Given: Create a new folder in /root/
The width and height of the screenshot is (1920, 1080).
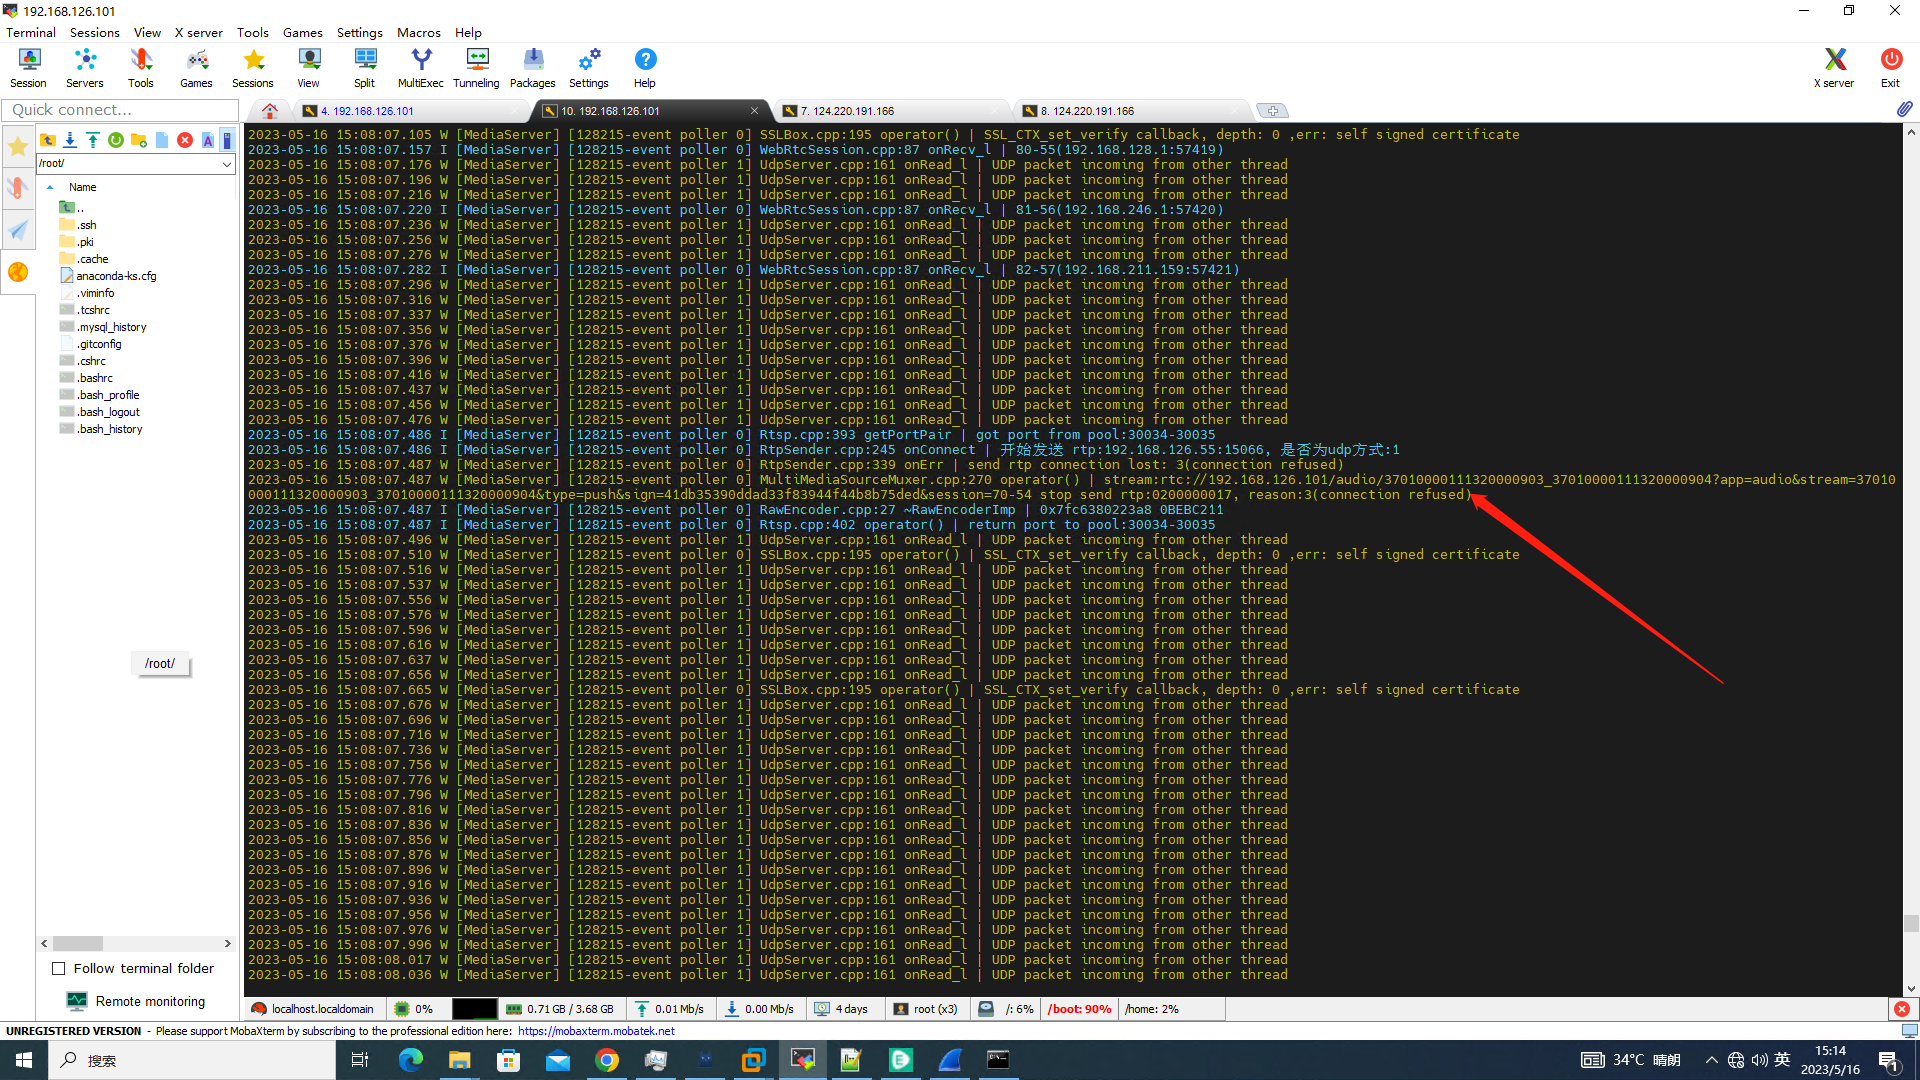Looking at the screenshot, I should tap(139, 140).
